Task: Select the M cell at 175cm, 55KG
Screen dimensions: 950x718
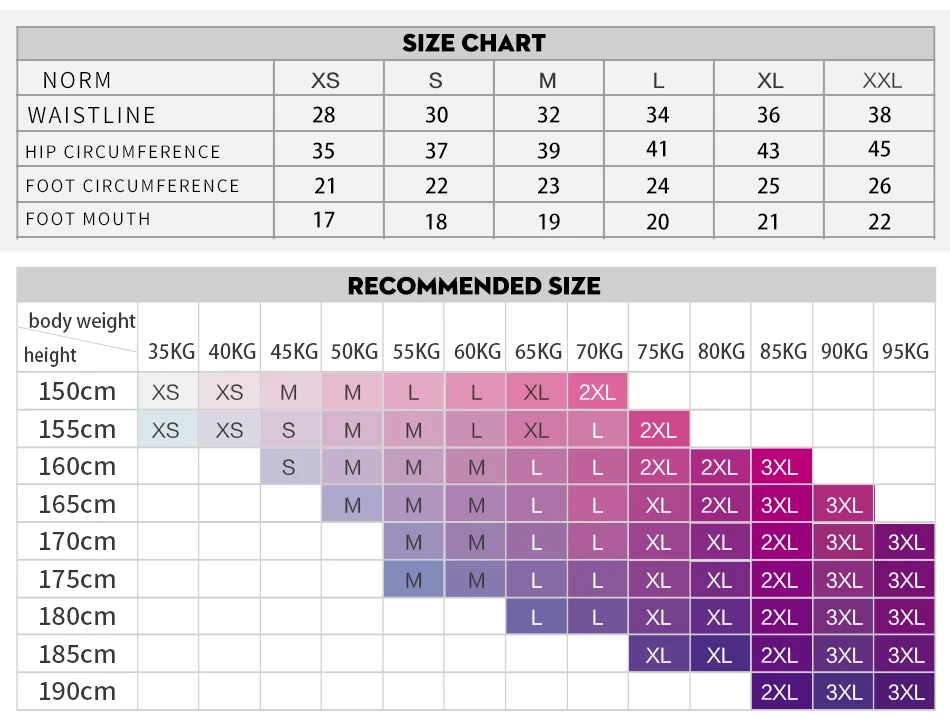Action: [x=413, y=579]
